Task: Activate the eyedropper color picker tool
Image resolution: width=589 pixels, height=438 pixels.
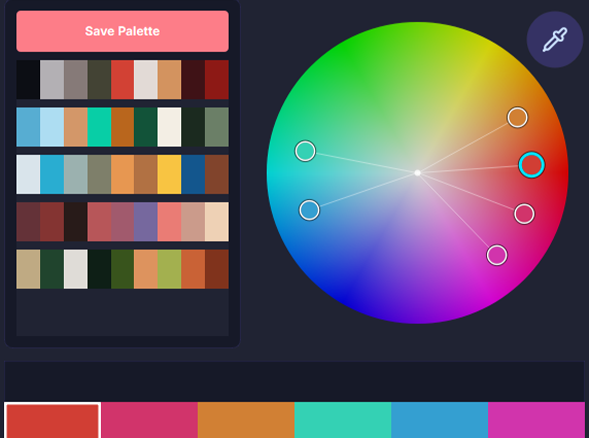Action: pos(555,39)
